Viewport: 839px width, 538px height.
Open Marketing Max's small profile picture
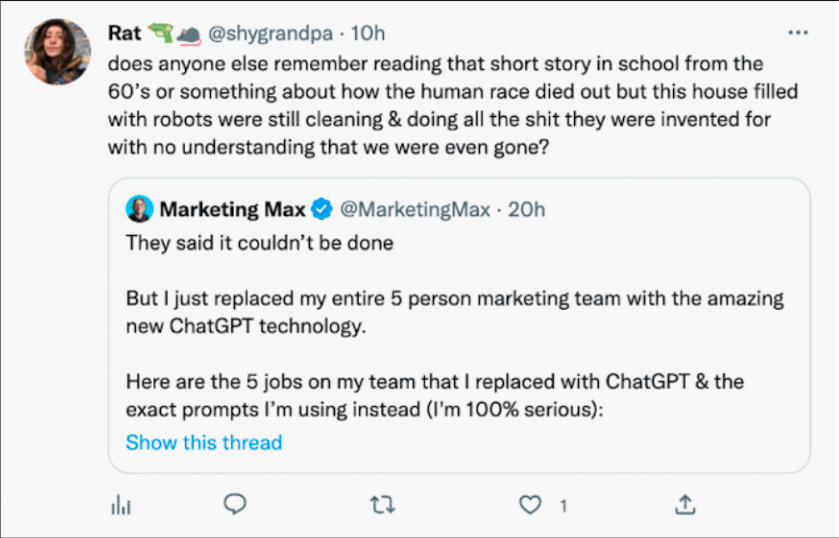coord(138,209)
